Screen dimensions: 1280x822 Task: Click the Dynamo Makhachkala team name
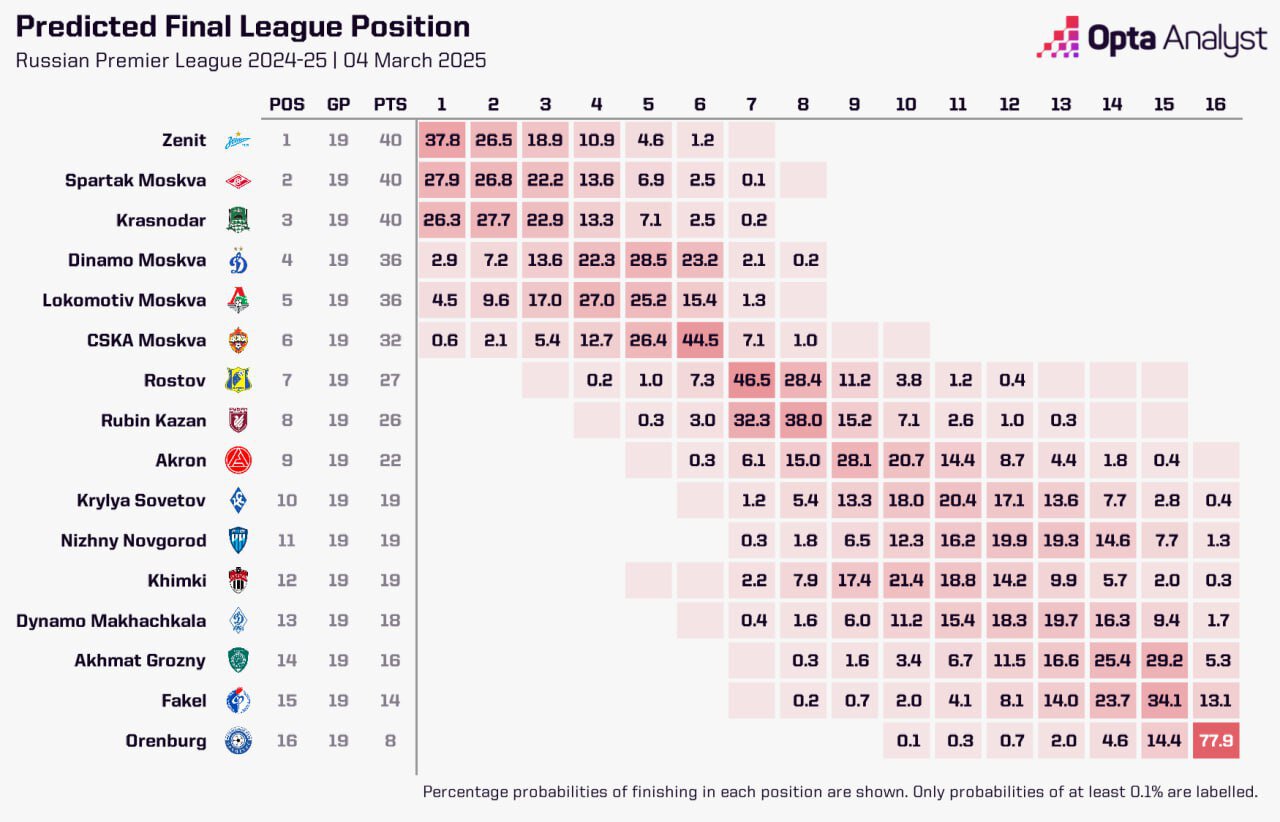coord(111,620)
